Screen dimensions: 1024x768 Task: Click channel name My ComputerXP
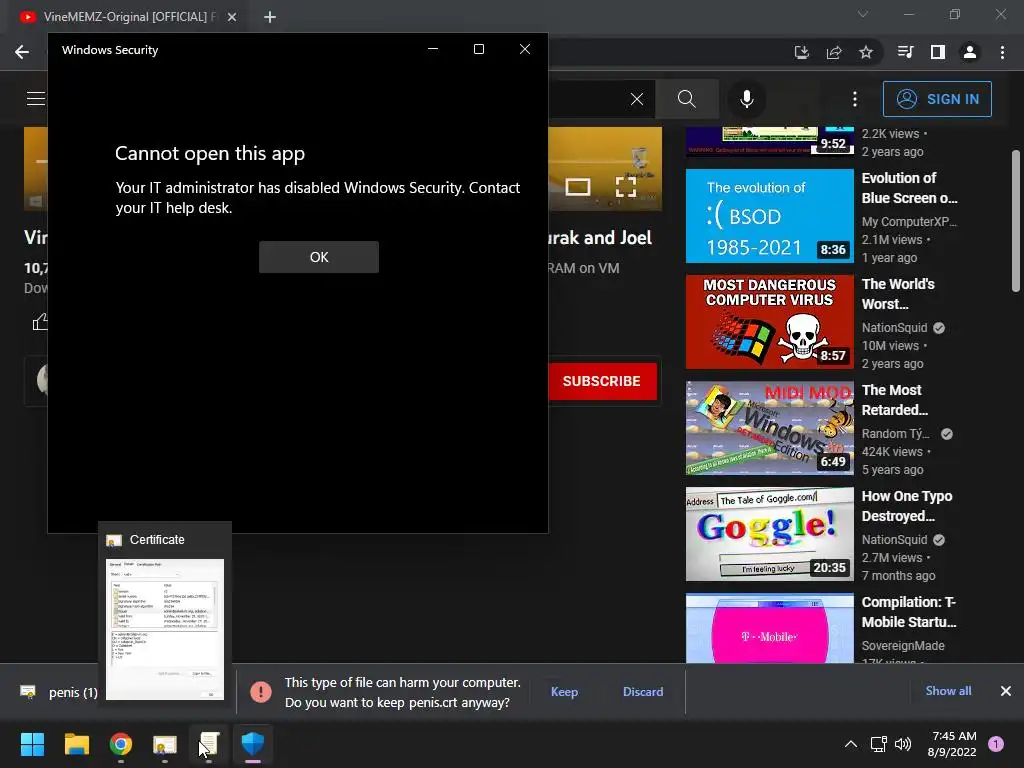(x=908, y=222)
